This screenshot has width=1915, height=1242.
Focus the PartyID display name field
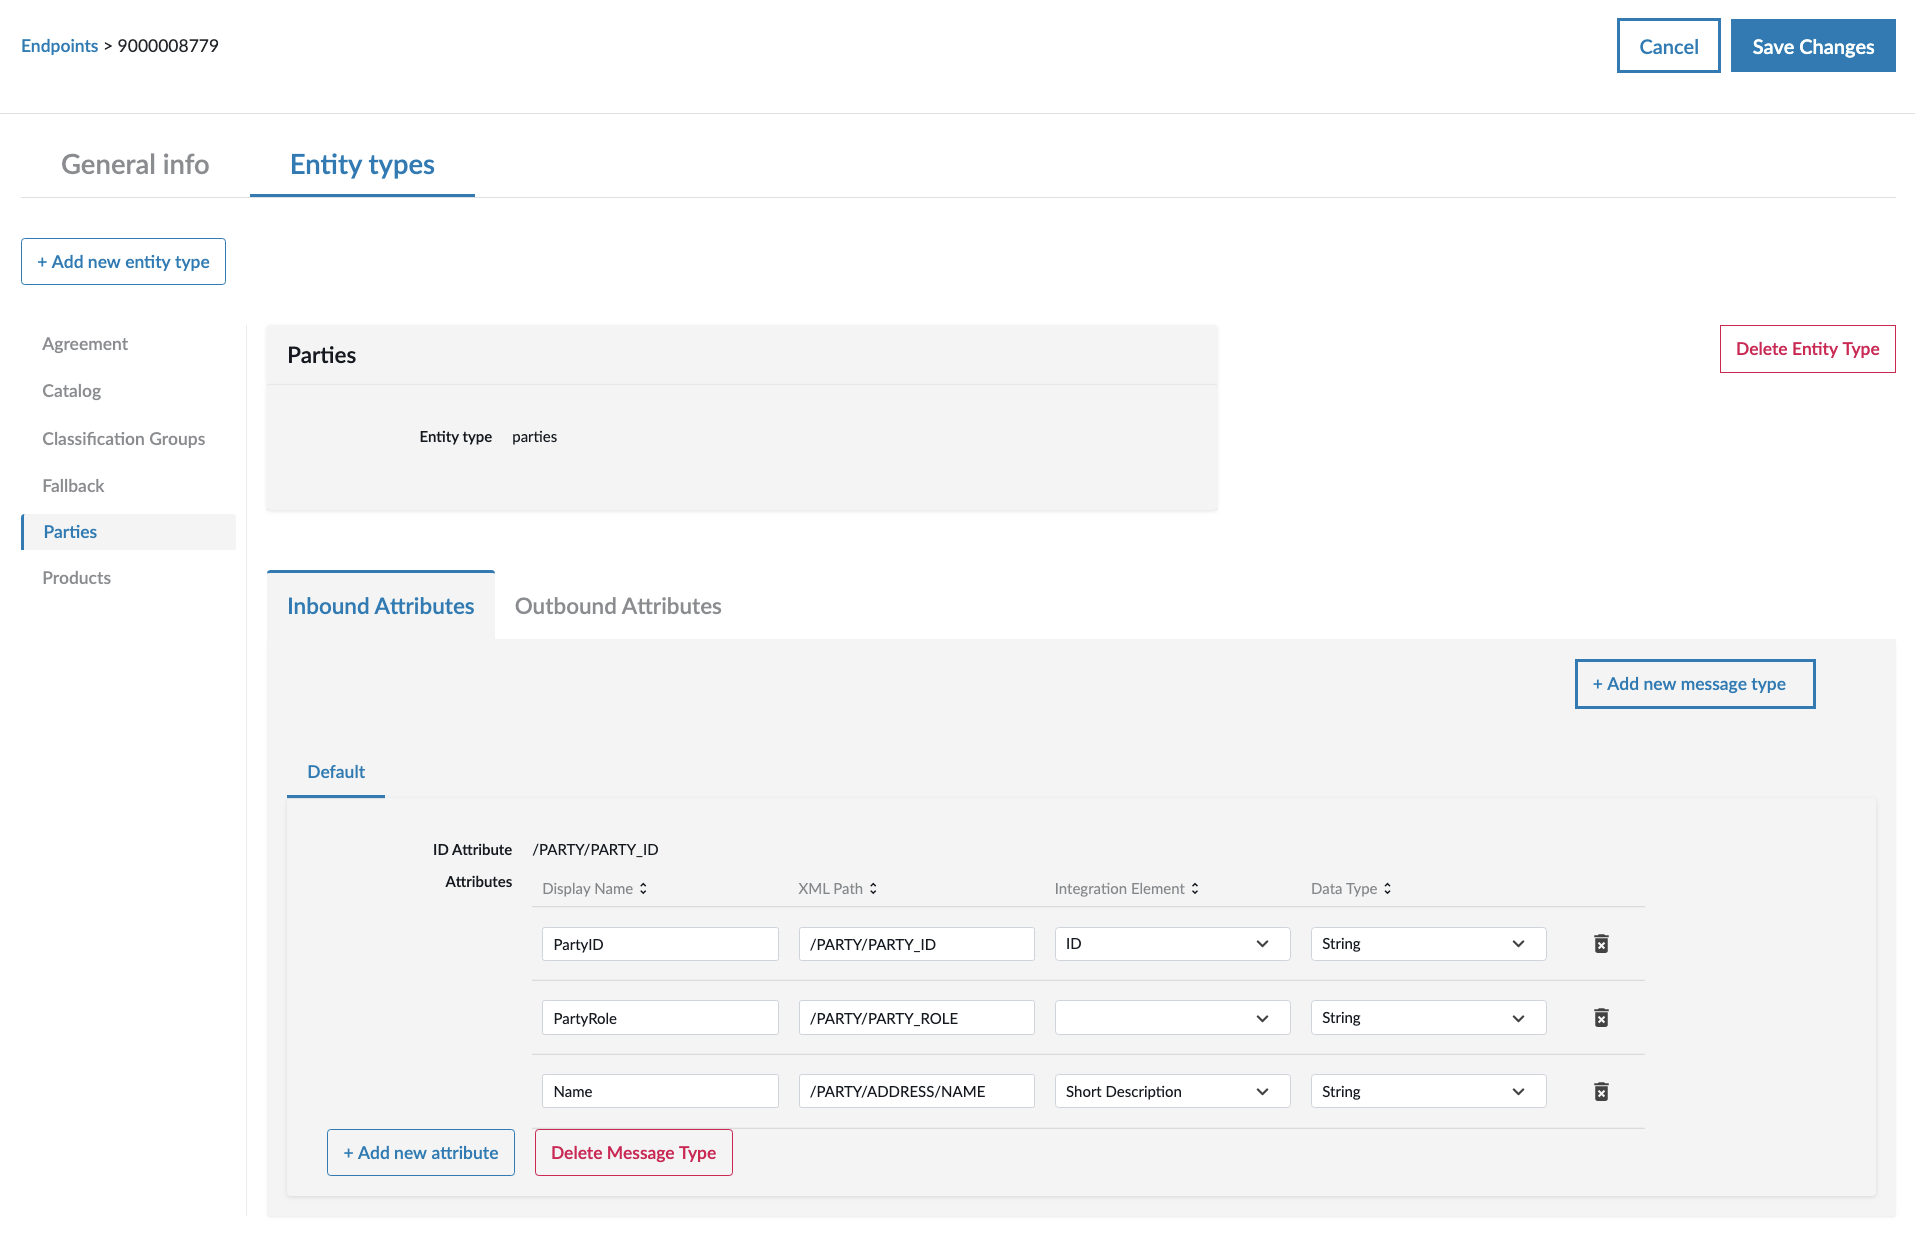pyautogui.click(x=660, y=944)
